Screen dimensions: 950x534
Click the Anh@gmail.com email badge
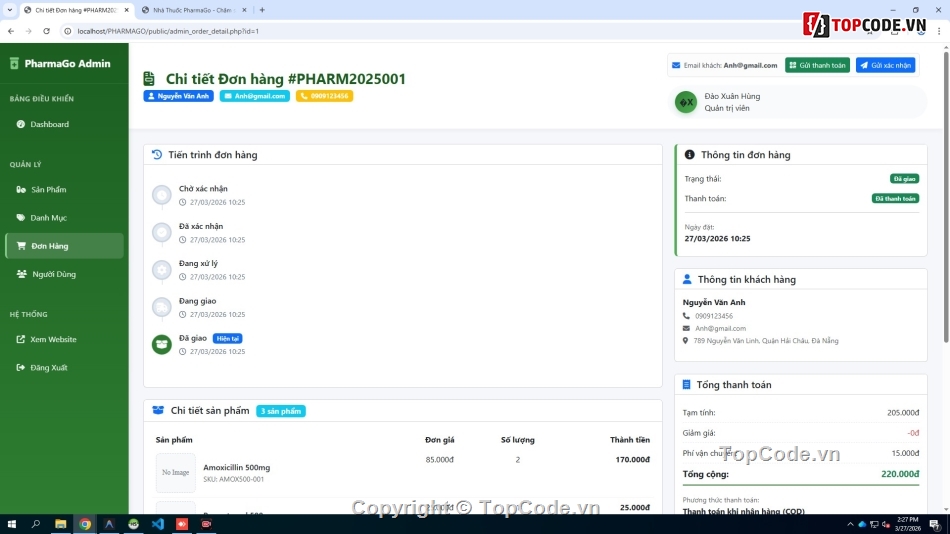(254, 96)
